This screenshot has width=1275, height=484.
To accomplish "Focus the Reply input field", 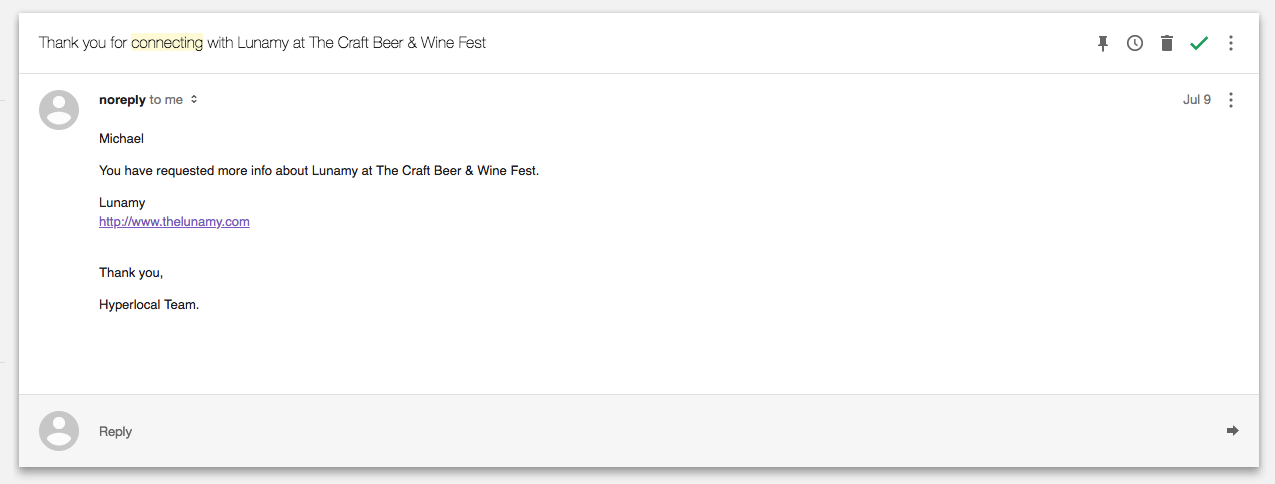I will tap(640, 431).
